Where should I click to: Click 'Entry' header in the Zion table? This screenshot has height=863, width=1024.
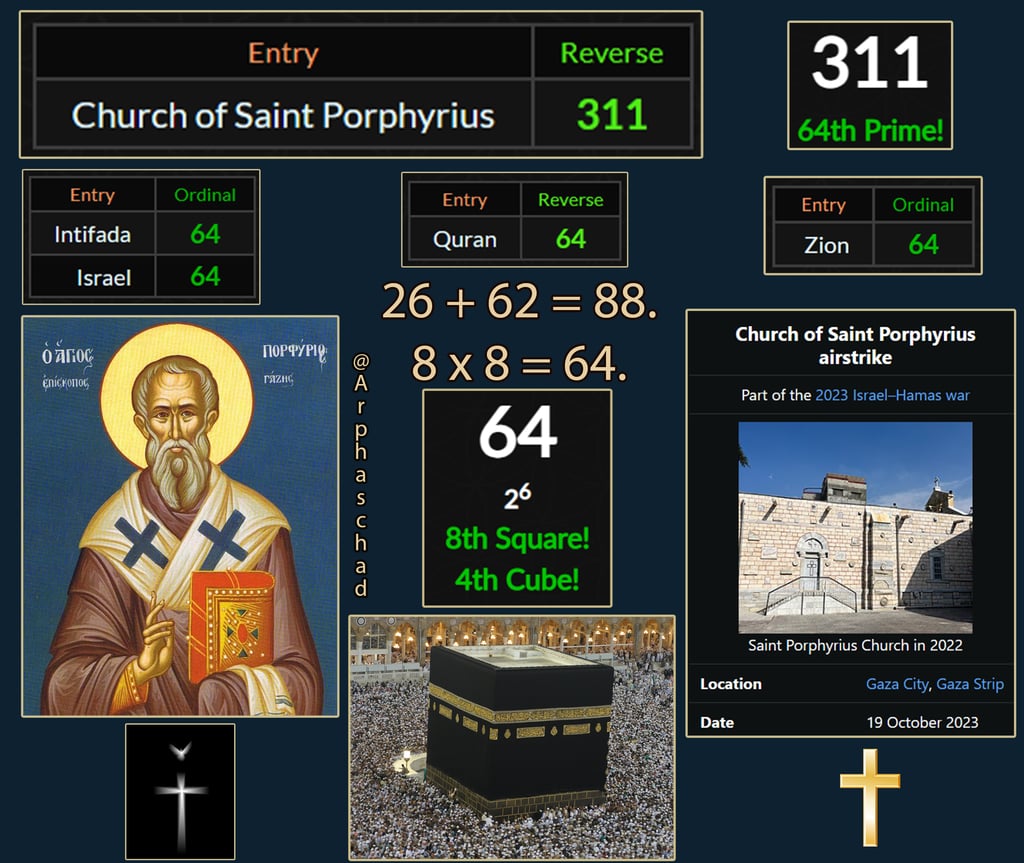[824, 204]
